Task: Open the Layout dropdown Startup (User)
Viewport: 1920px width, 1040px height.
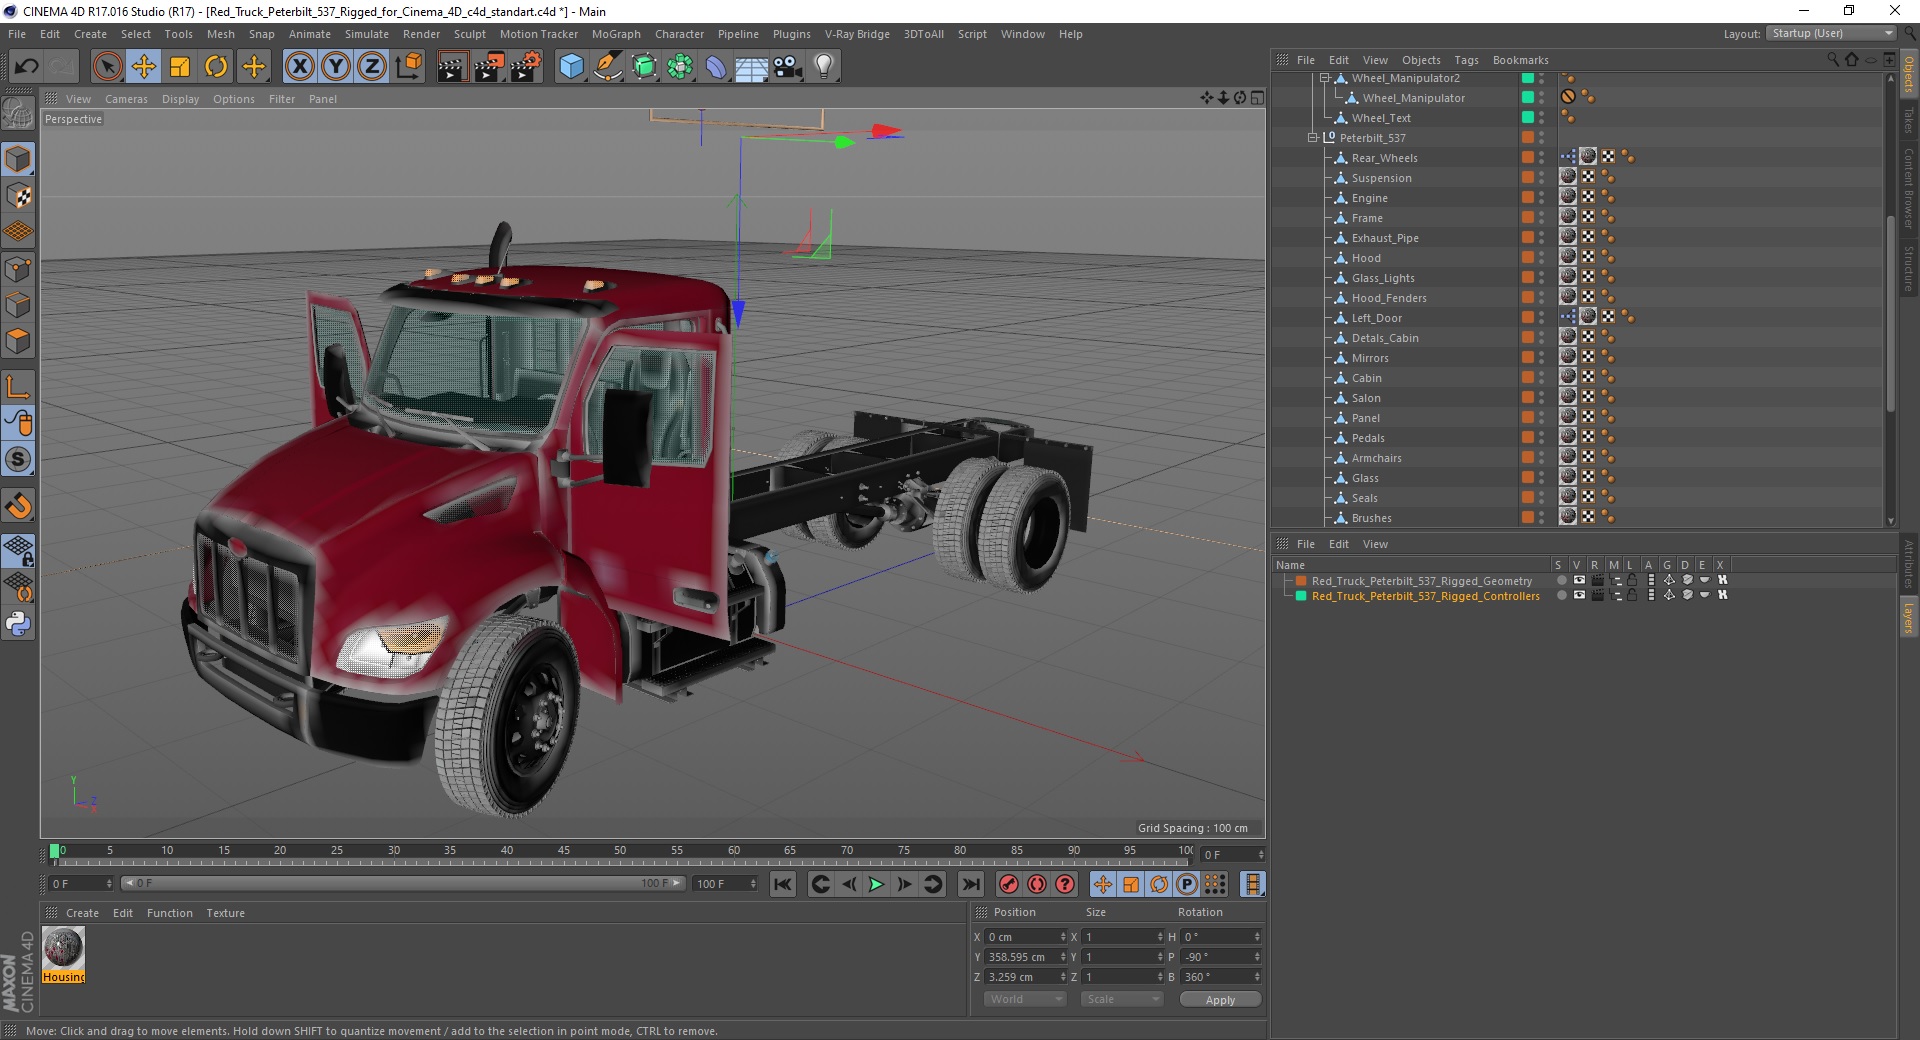Action: pyautogui.click(x=1831, y=34)
